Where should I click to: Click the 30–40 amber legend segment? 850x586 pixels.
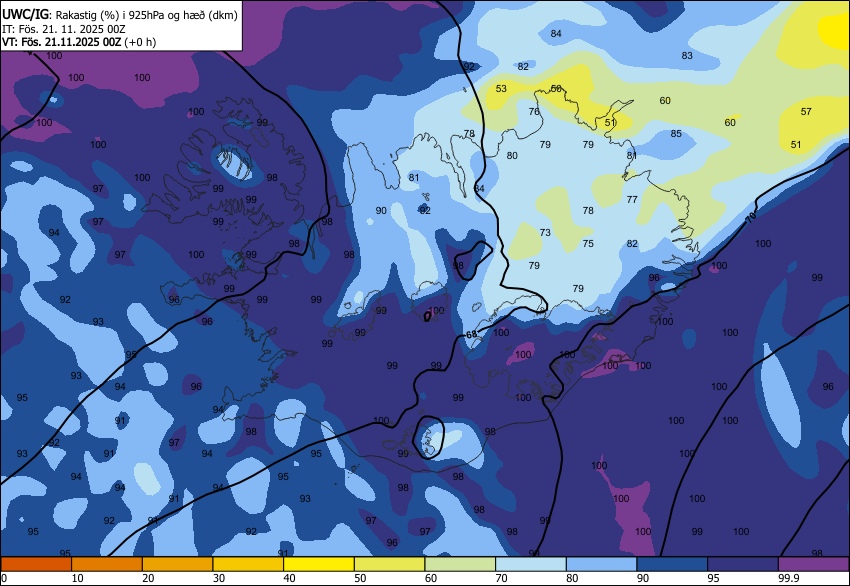(248, 564)
